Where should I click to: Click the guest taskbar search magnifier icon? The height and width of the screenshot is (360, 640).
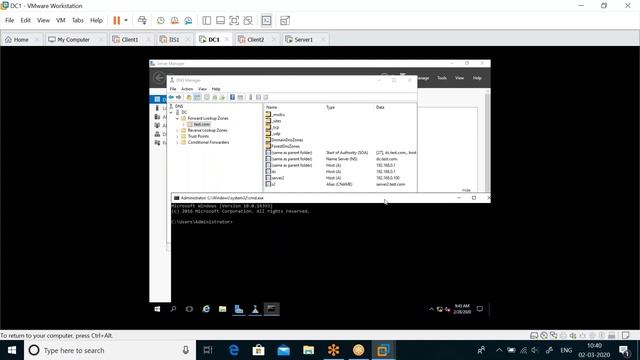[173, 309]
